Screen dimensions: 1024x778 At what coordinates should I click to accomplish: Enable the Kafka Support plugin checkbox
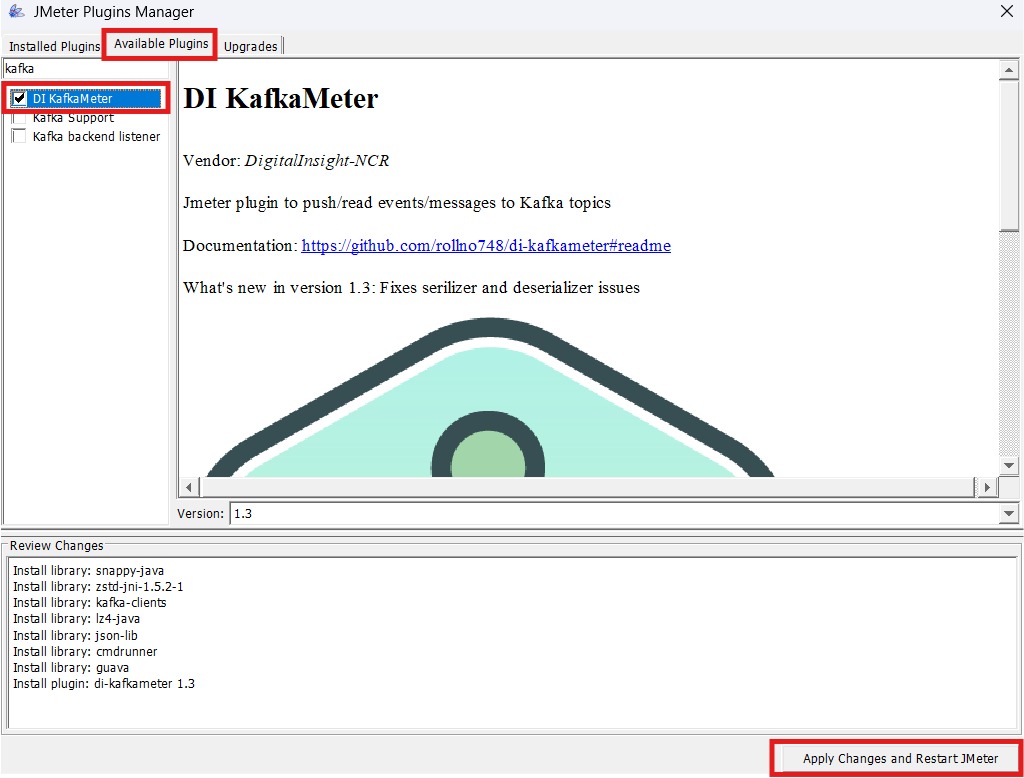(17, 117)
